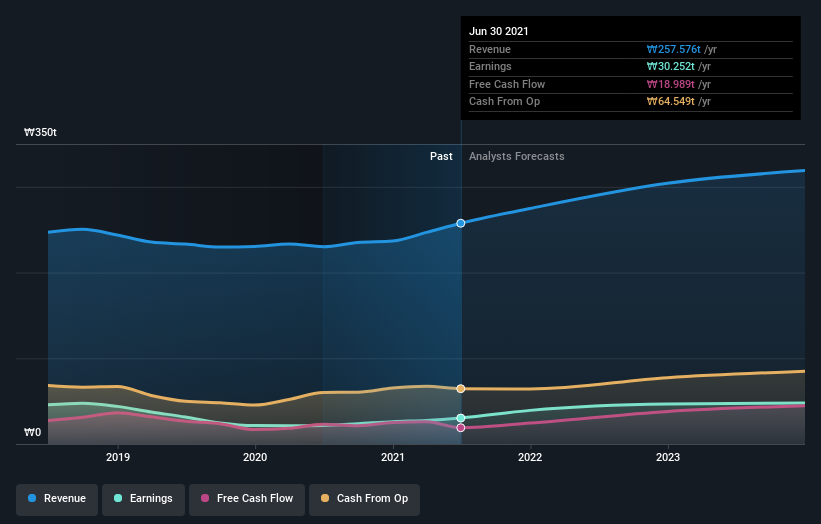Select the 2020 axis label
Screen dimensions: 821x524
click(255, 458)
